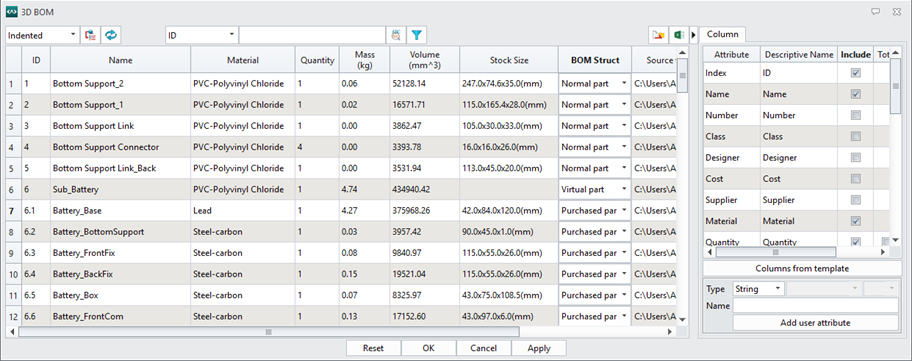Screen dimensions: 912x361
Task: Click the find text search icon
Action: coord(396,35)
